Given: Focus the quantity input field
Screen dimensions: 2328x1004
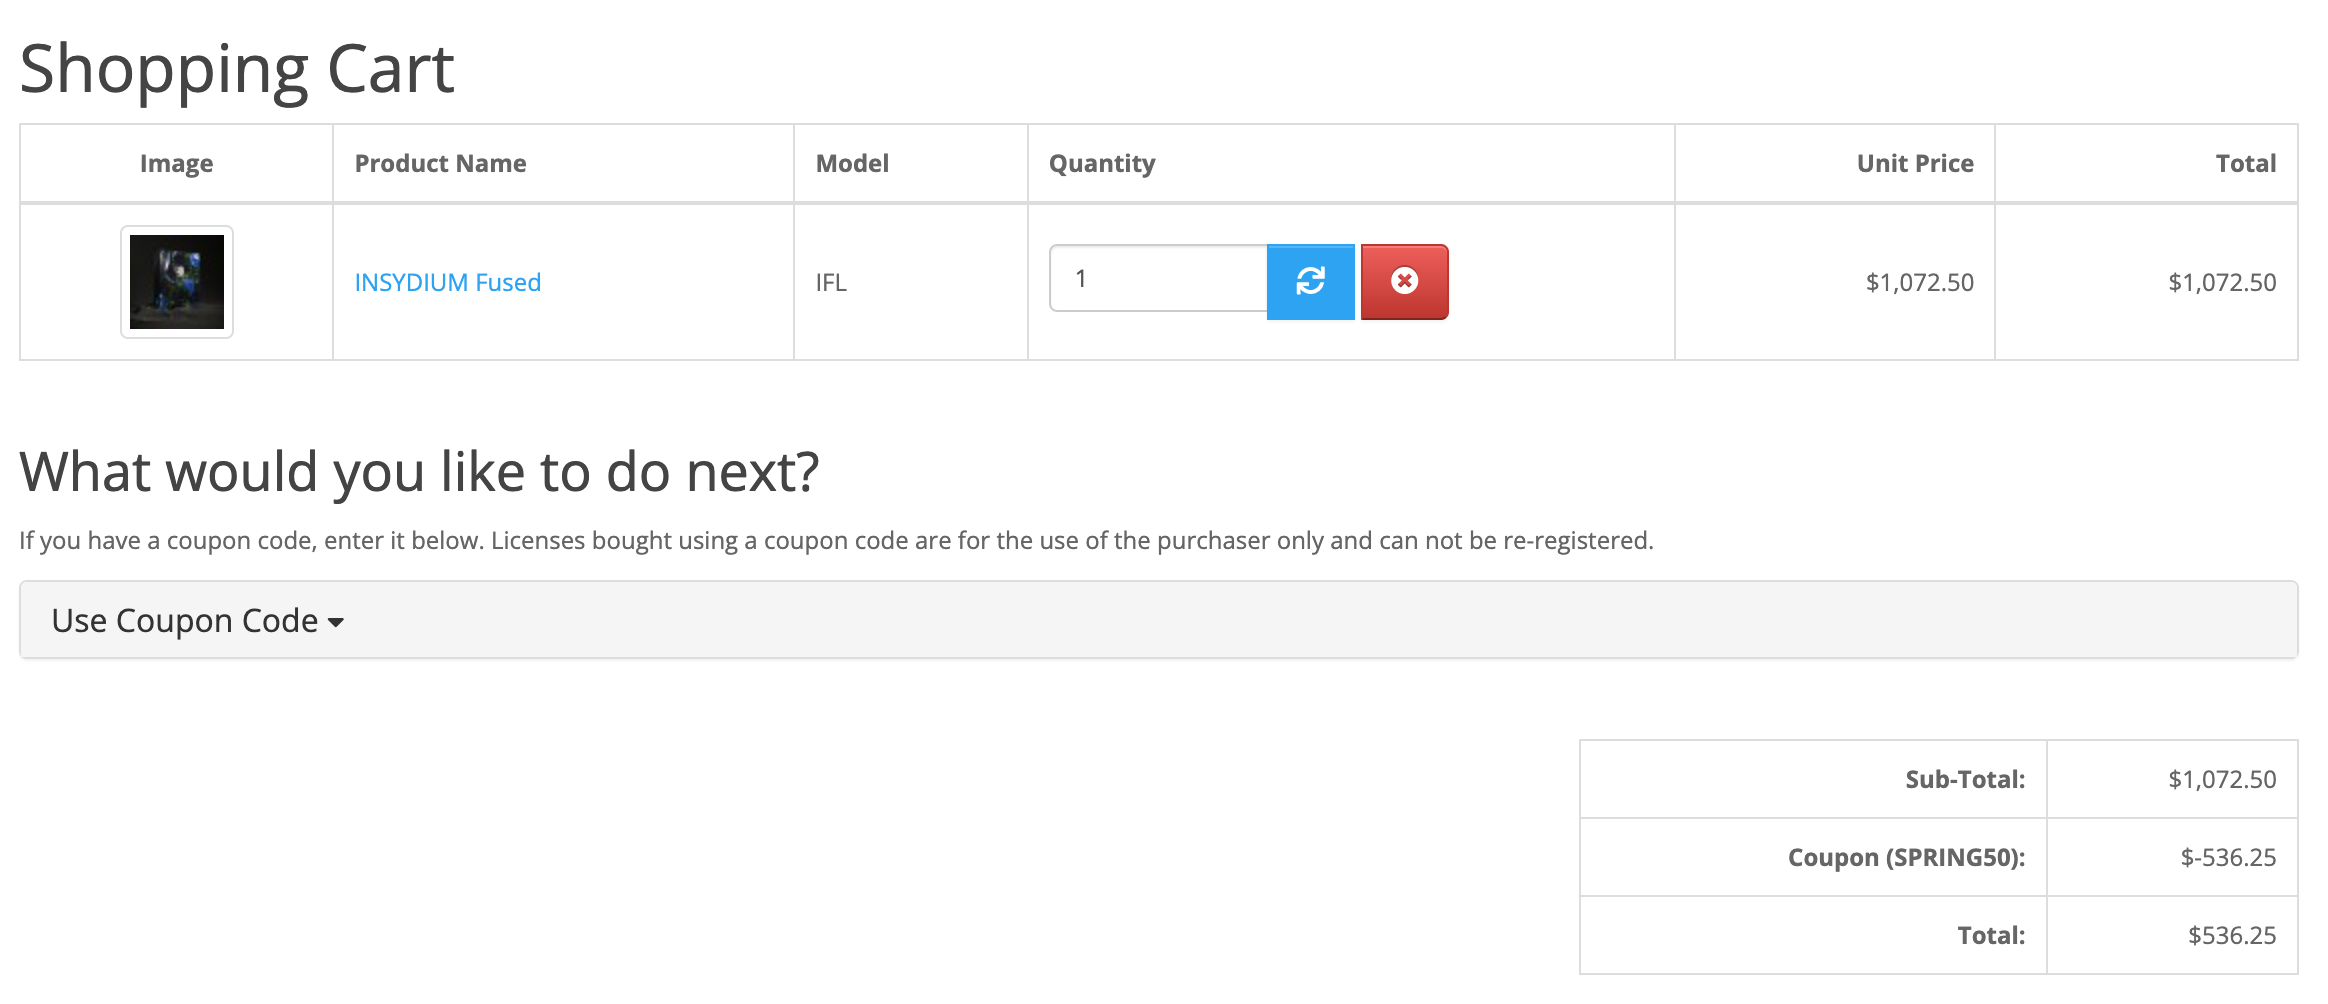Looking at the screenshot, I should (x=1158, y=278).
